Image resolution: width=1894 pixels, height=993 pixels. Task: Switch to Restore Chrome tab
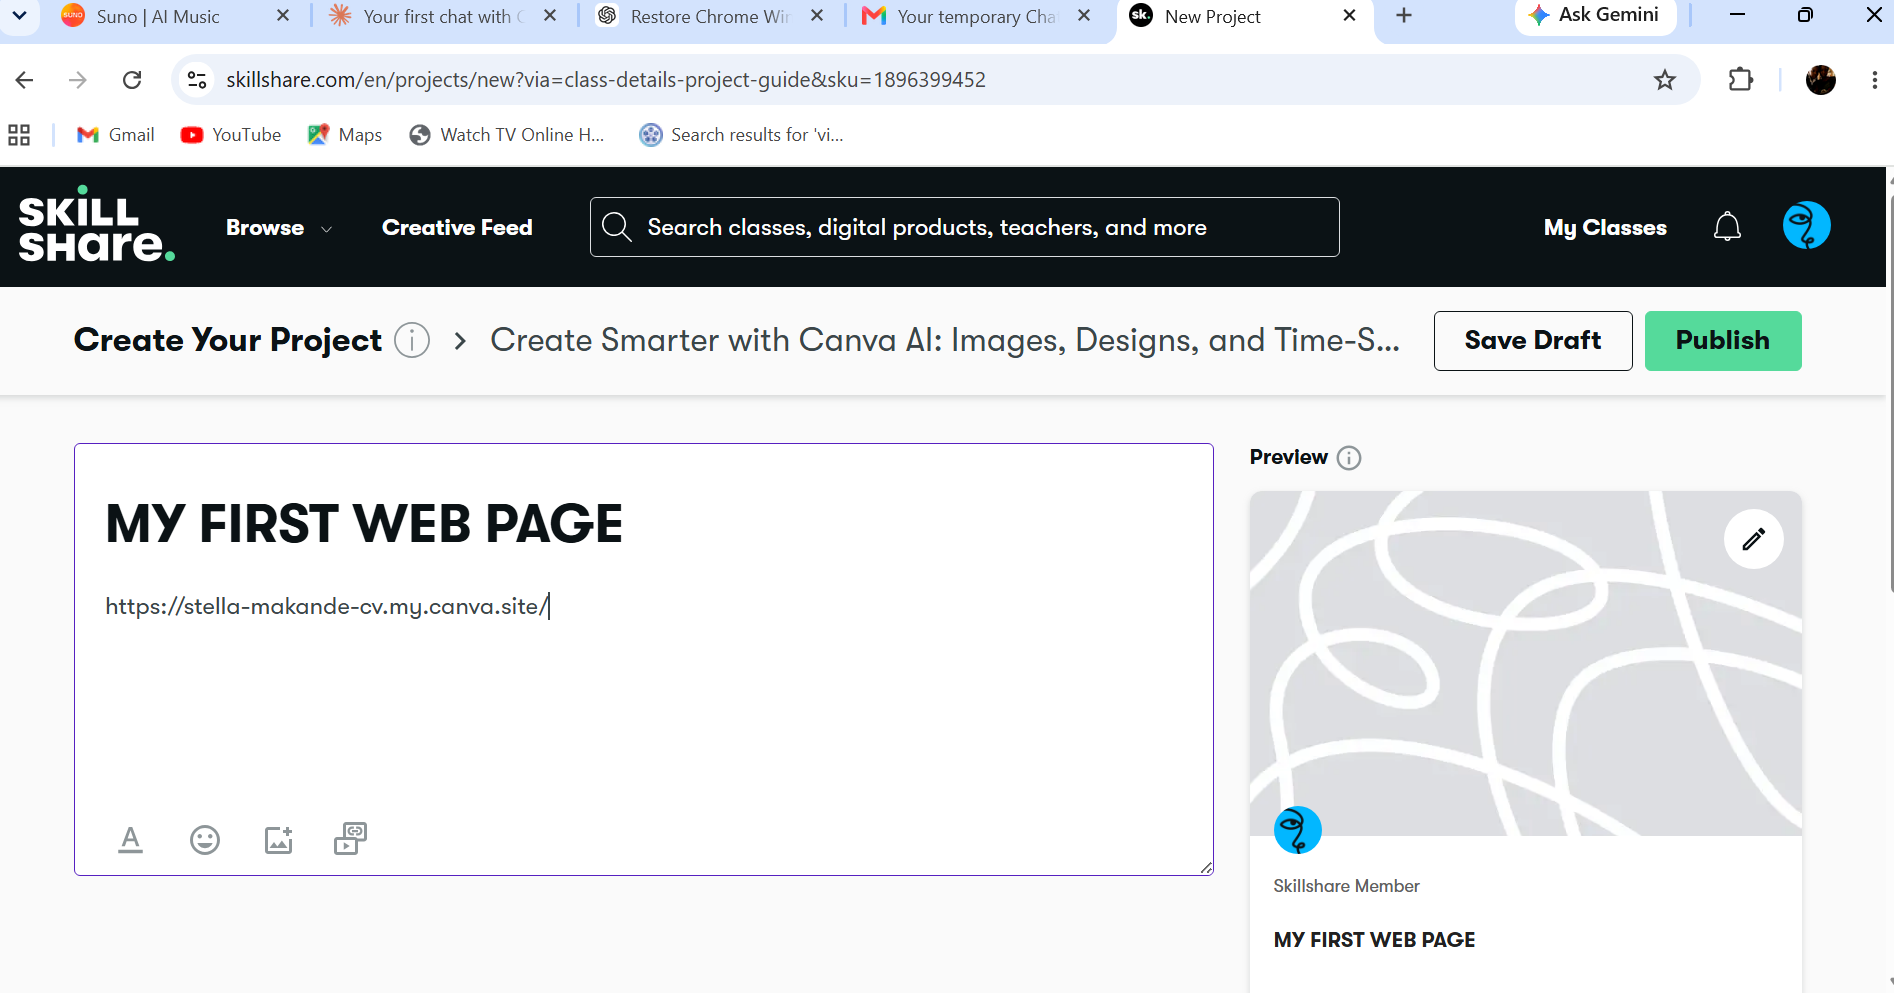710,17
